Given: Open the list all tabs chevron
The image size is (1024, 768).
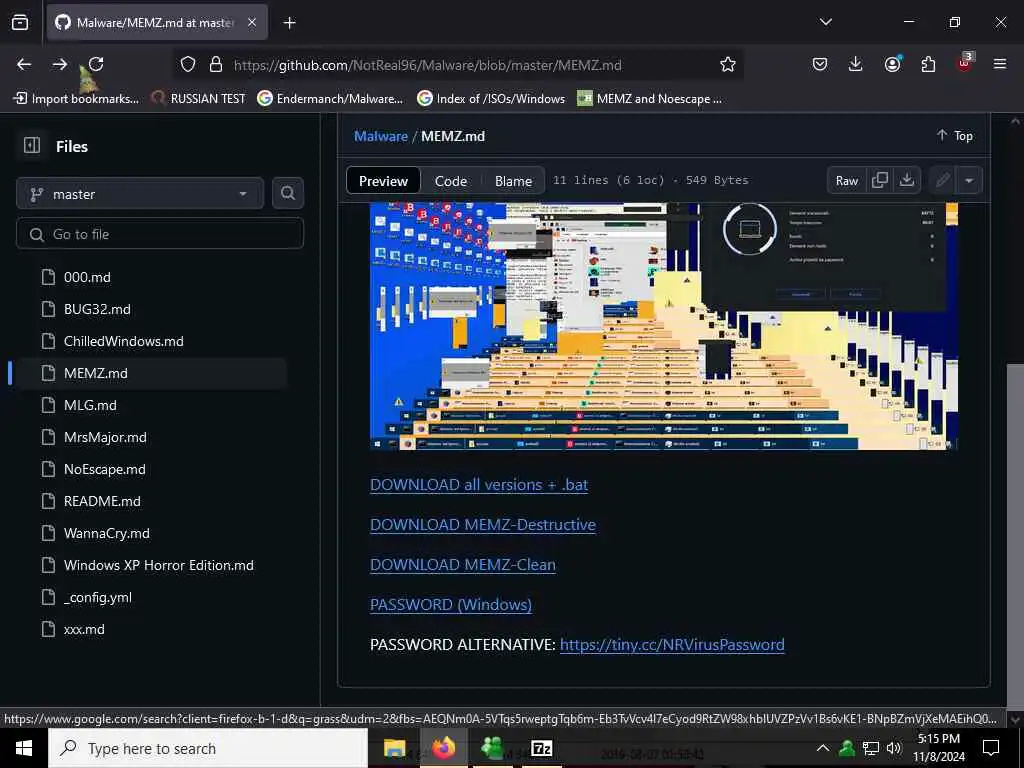Looking at the screenshot, I should 825,22.
